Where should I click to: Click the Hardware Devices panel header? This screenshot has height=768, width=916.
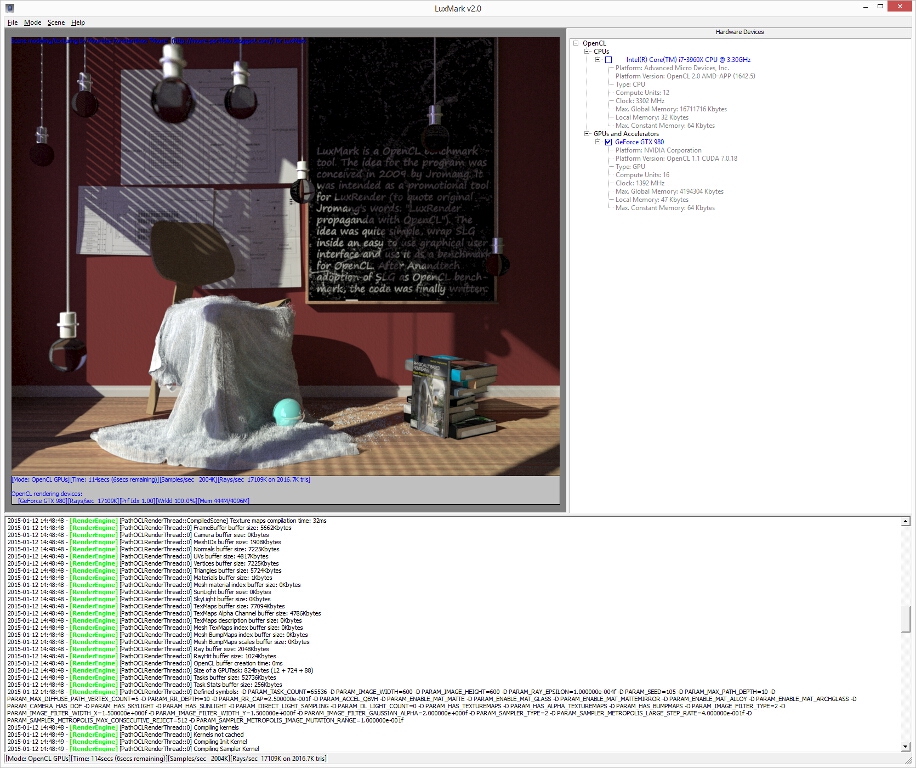pyautogui.click(x=742, y=31)
